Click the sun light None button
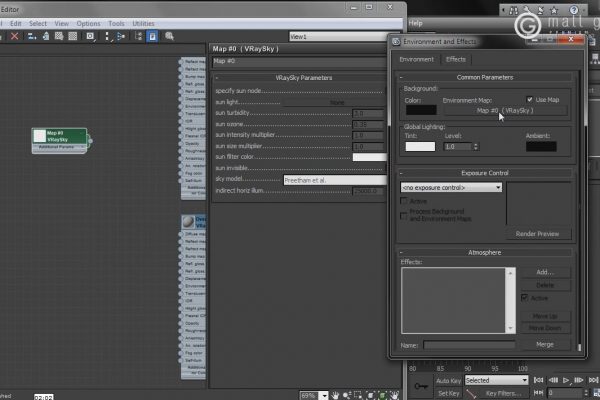This screenshot has width=600, height=400. coord(337,103)
